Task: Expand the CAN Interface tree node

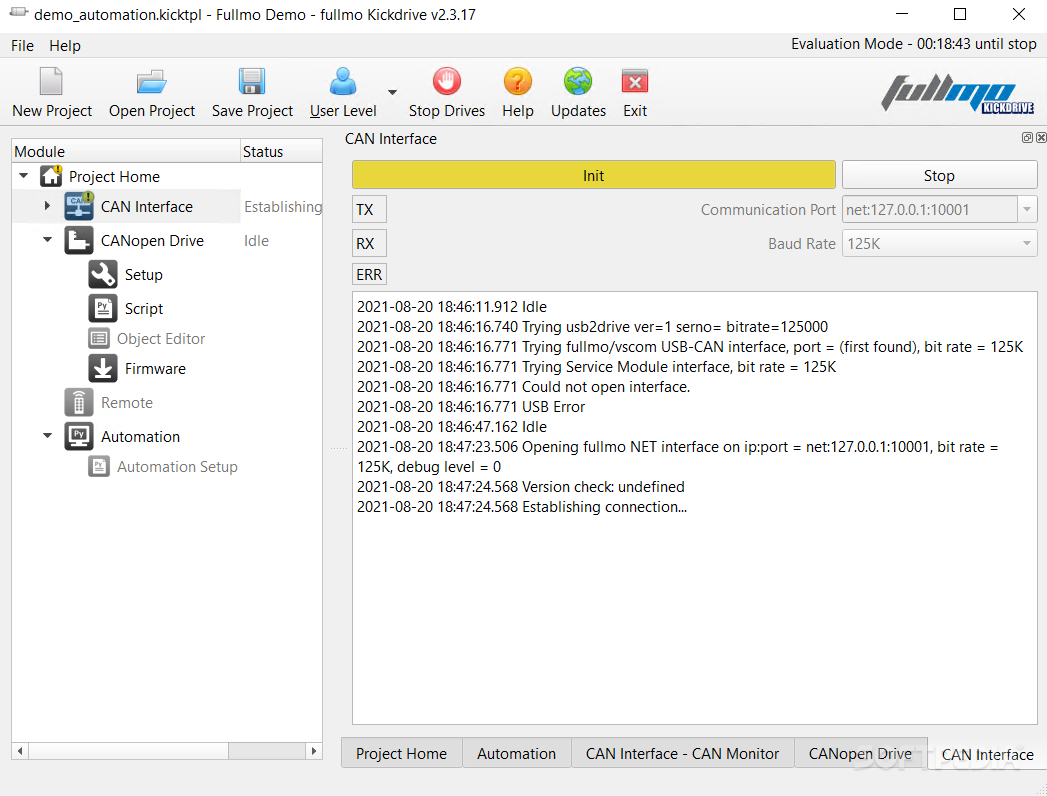Action: (x=47, y=206)
